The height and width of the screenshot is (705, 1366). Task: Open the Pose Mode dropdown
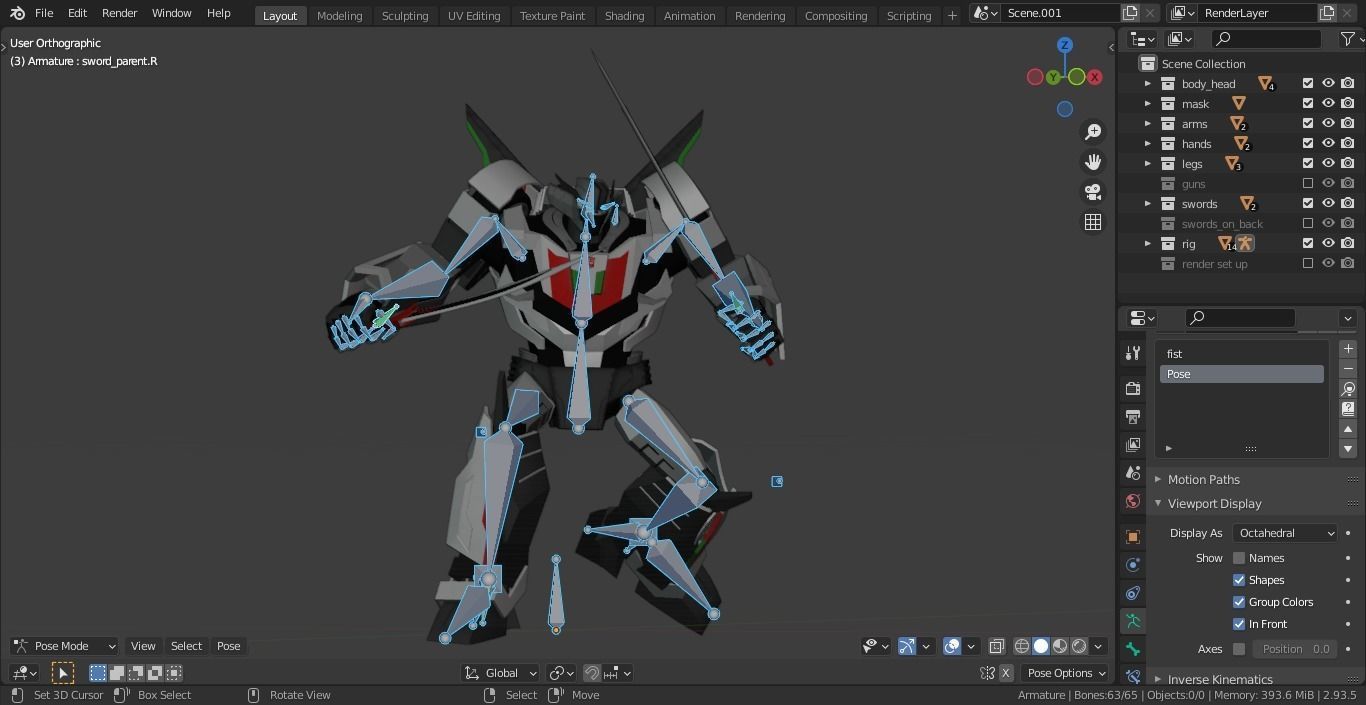click(64, 646)
